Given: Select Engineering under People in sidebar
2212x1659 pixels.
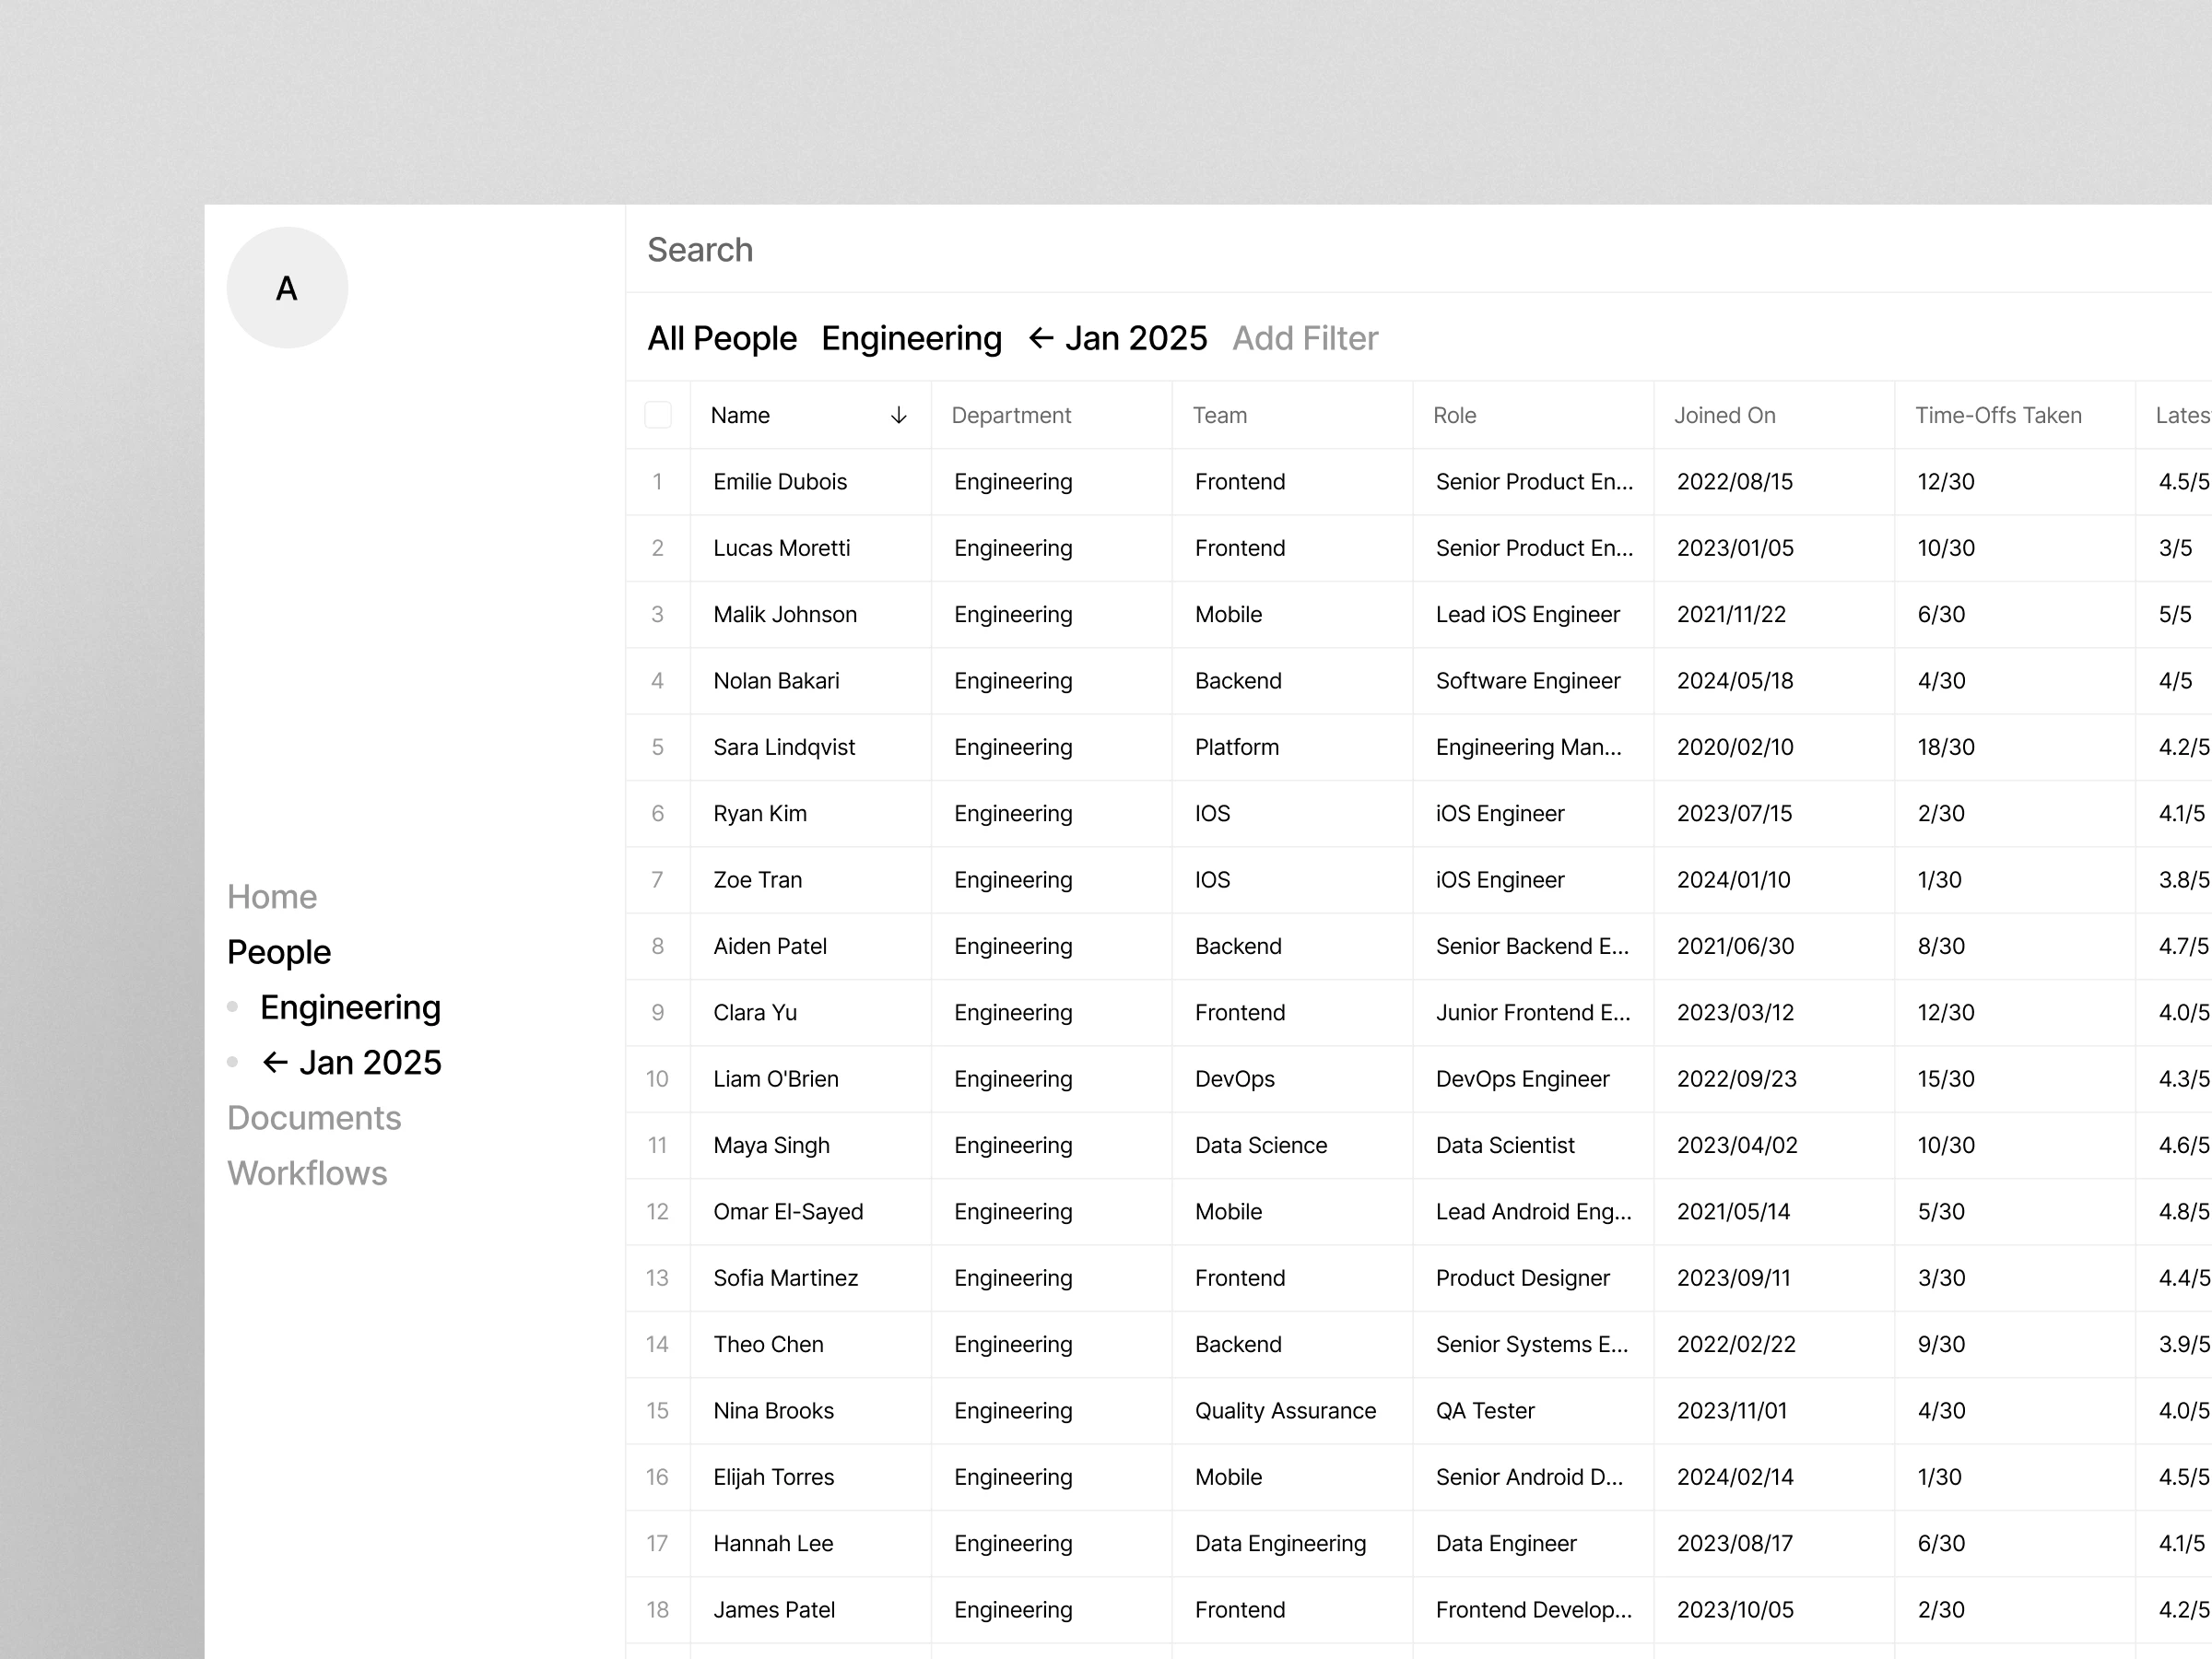Looking at the screenshot, I should click(350, 1007).
